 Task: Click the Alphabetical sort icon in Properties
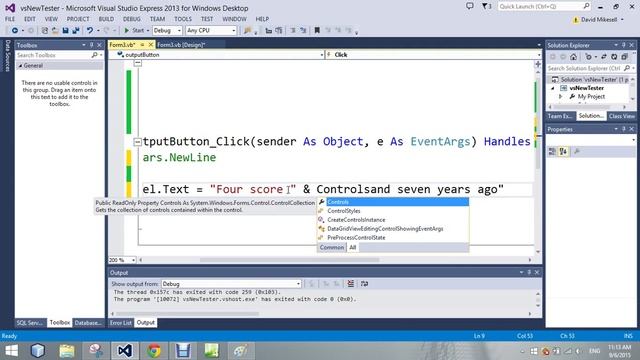[x=563, y=151]
